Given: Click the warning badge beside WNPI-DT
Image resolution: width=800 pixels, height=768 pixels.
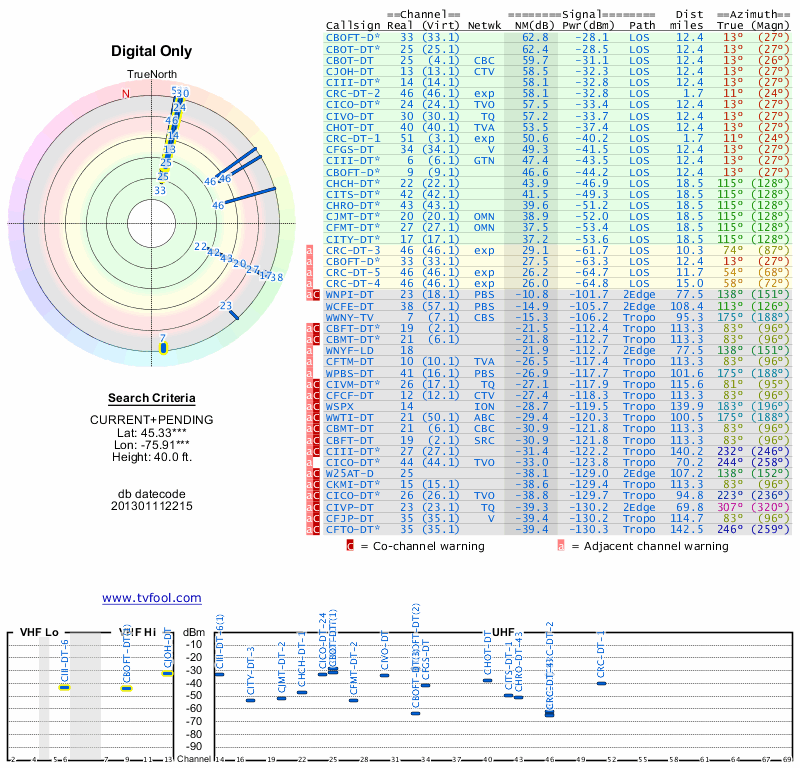Looking at the screenshot, I should pyautogui.click(x=313, y=294).
